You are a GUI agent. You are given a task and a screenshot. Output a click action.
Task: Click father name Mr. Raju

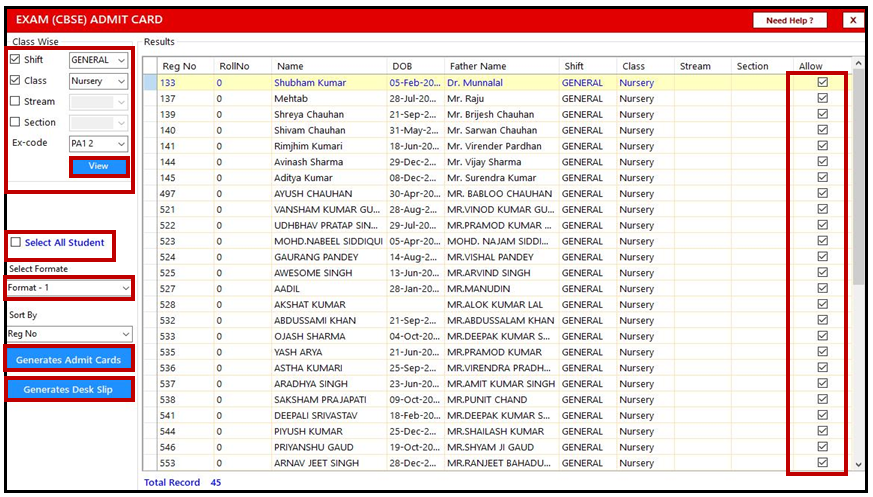point(465,99)
